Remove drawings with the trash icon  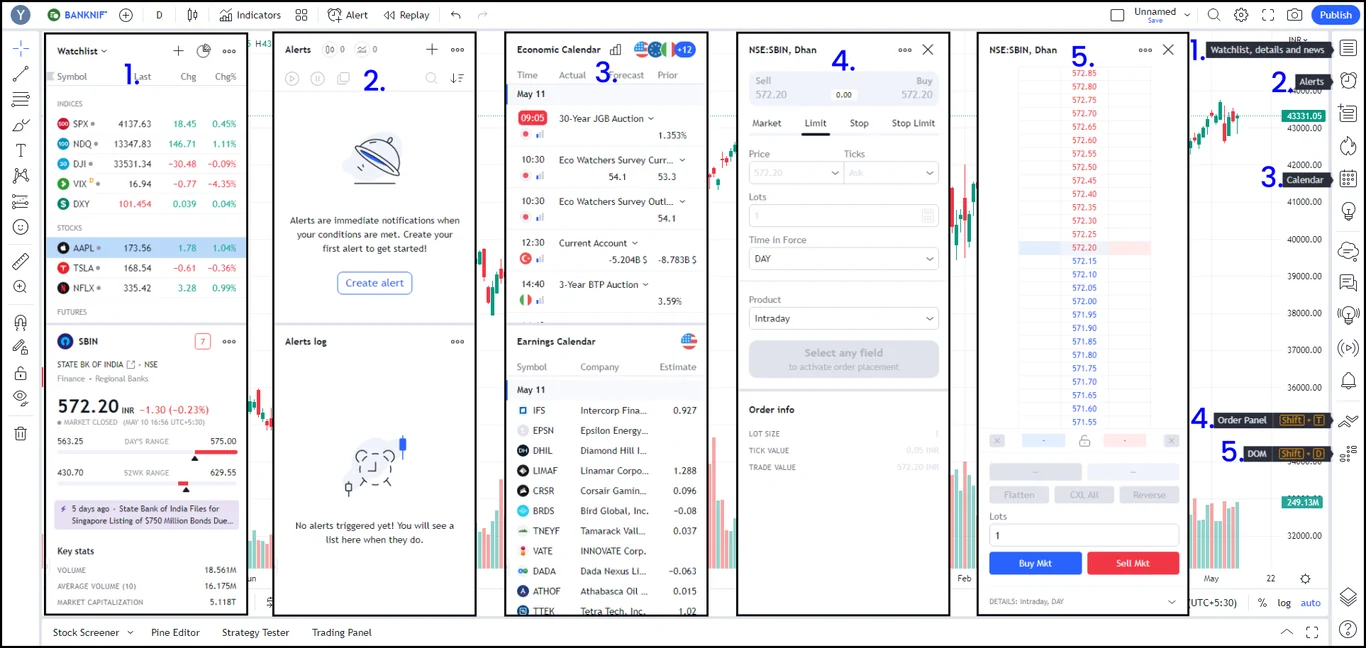[20, 433]
